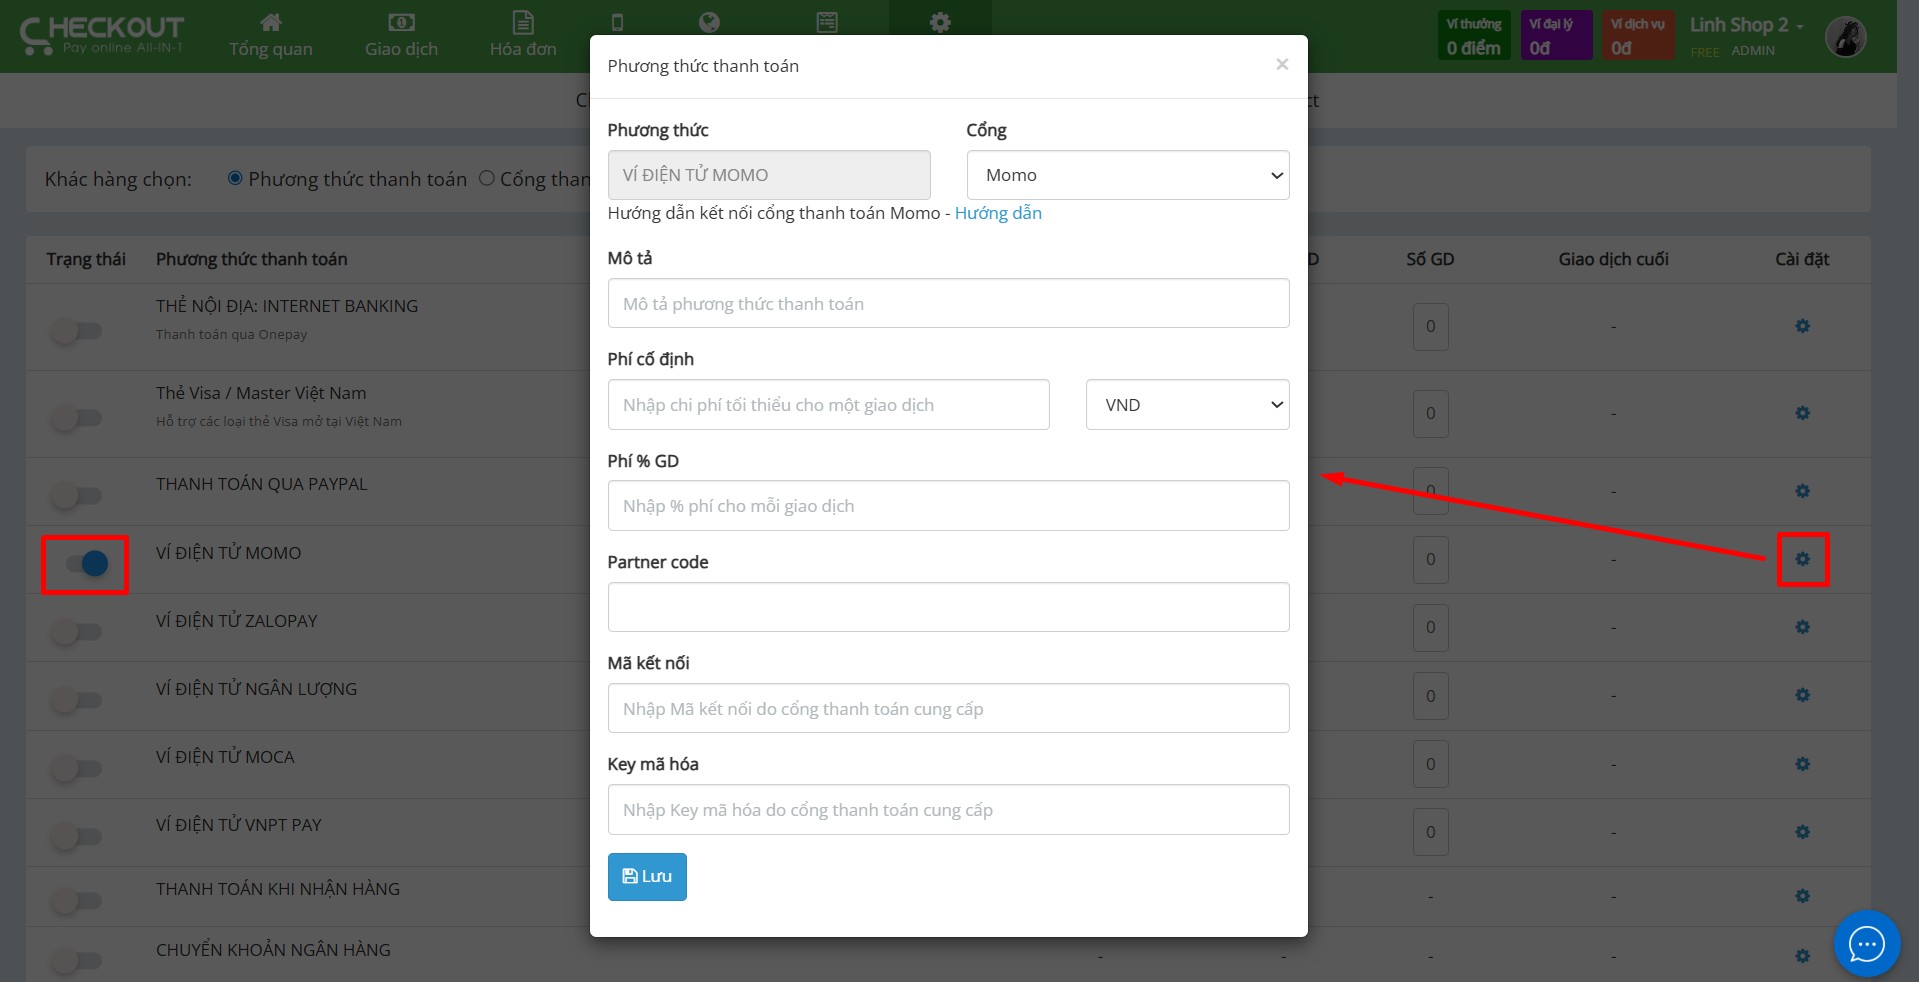Open the globe icon in the nav bar
Image resolution: width=1919 pixels, height=982 pixels.
click(x=709, y=22)
